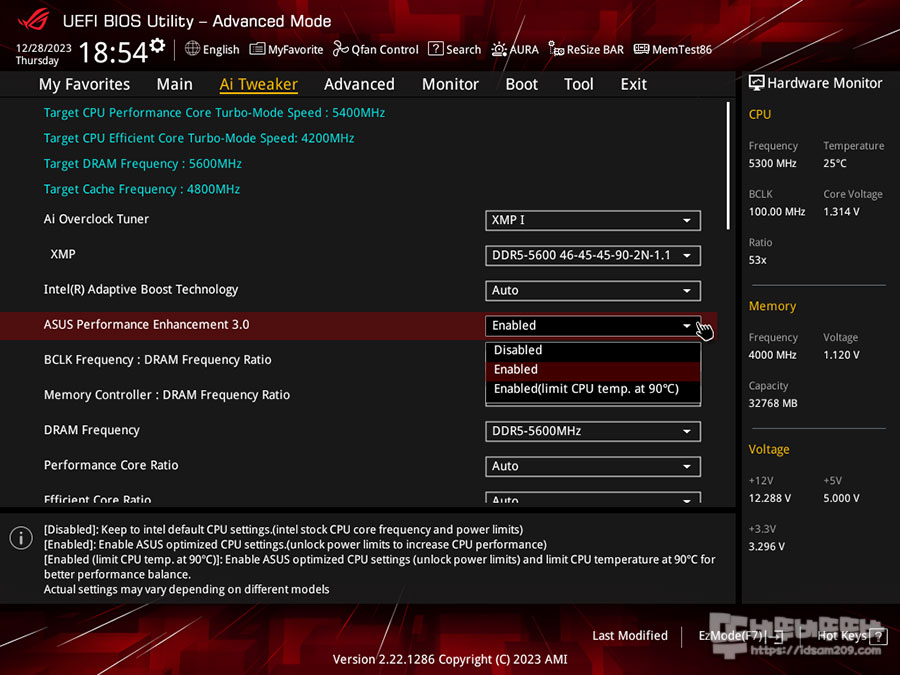Open Intel Adaptive Boost Technology dropdown
The height and width of the screenshot is (675, 900).
point(593,290)
